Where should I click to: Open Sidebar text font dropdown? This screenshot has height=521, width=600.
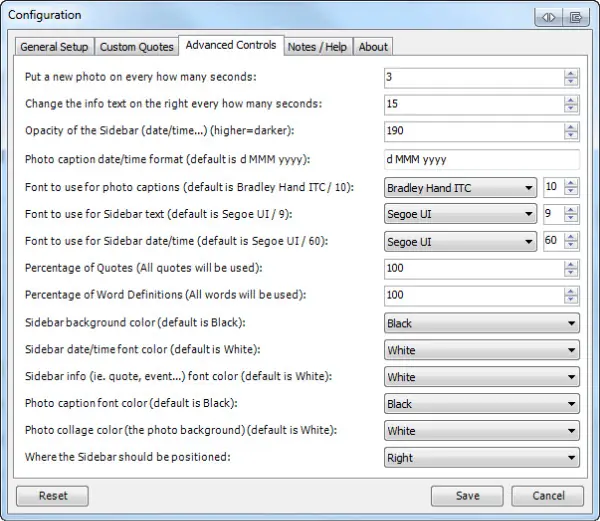click(x=460, y=214)
